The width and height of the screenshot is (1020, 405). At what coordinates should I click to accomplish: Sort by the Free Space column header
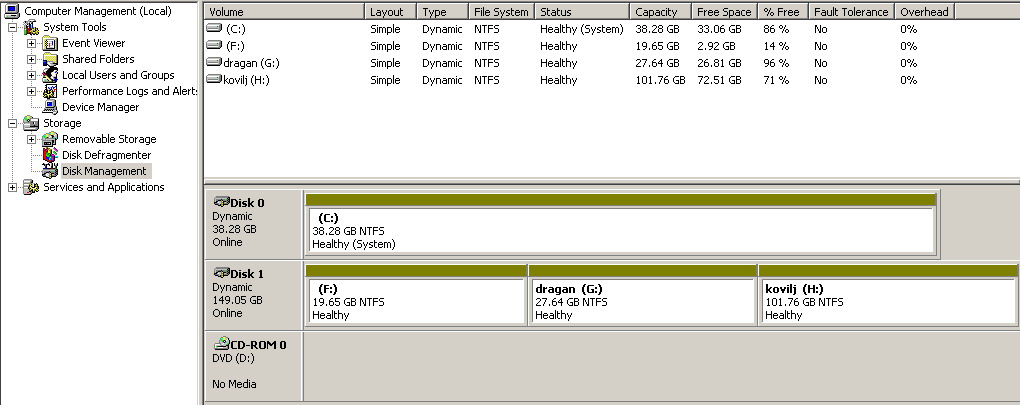(x=724, y=12)
